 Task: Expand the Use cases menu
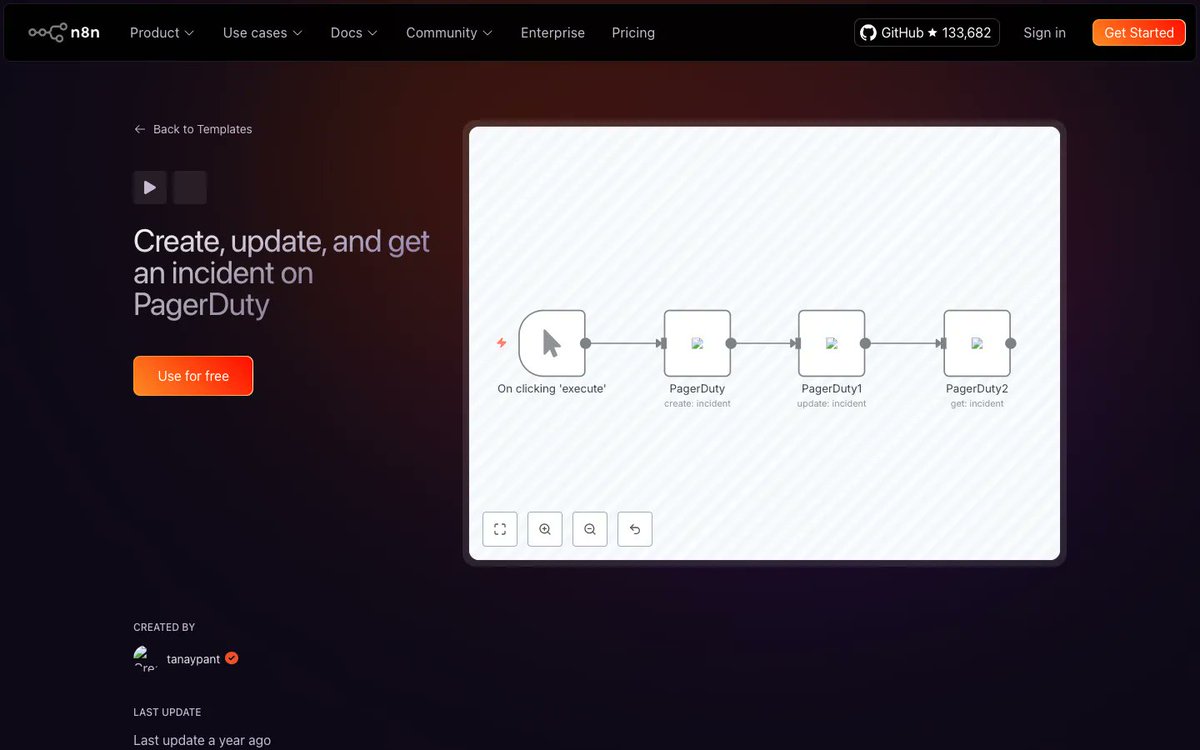click(x=262, y=33)
